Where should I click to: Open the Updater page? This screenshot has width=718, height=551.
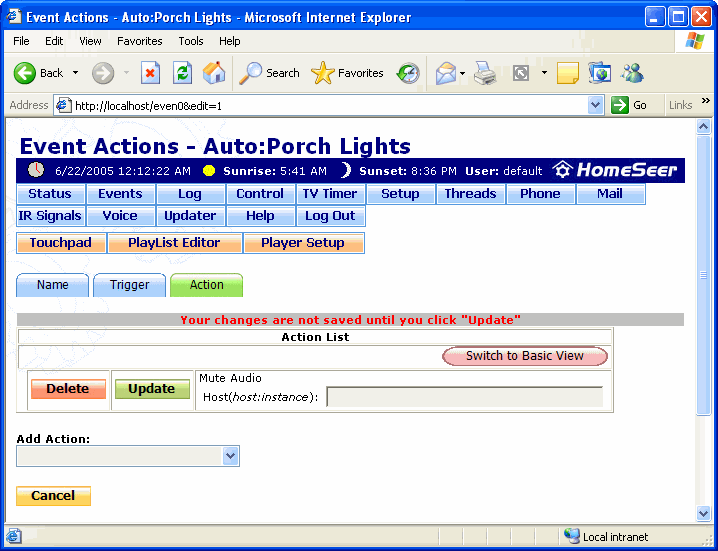[x=190, y=216]
